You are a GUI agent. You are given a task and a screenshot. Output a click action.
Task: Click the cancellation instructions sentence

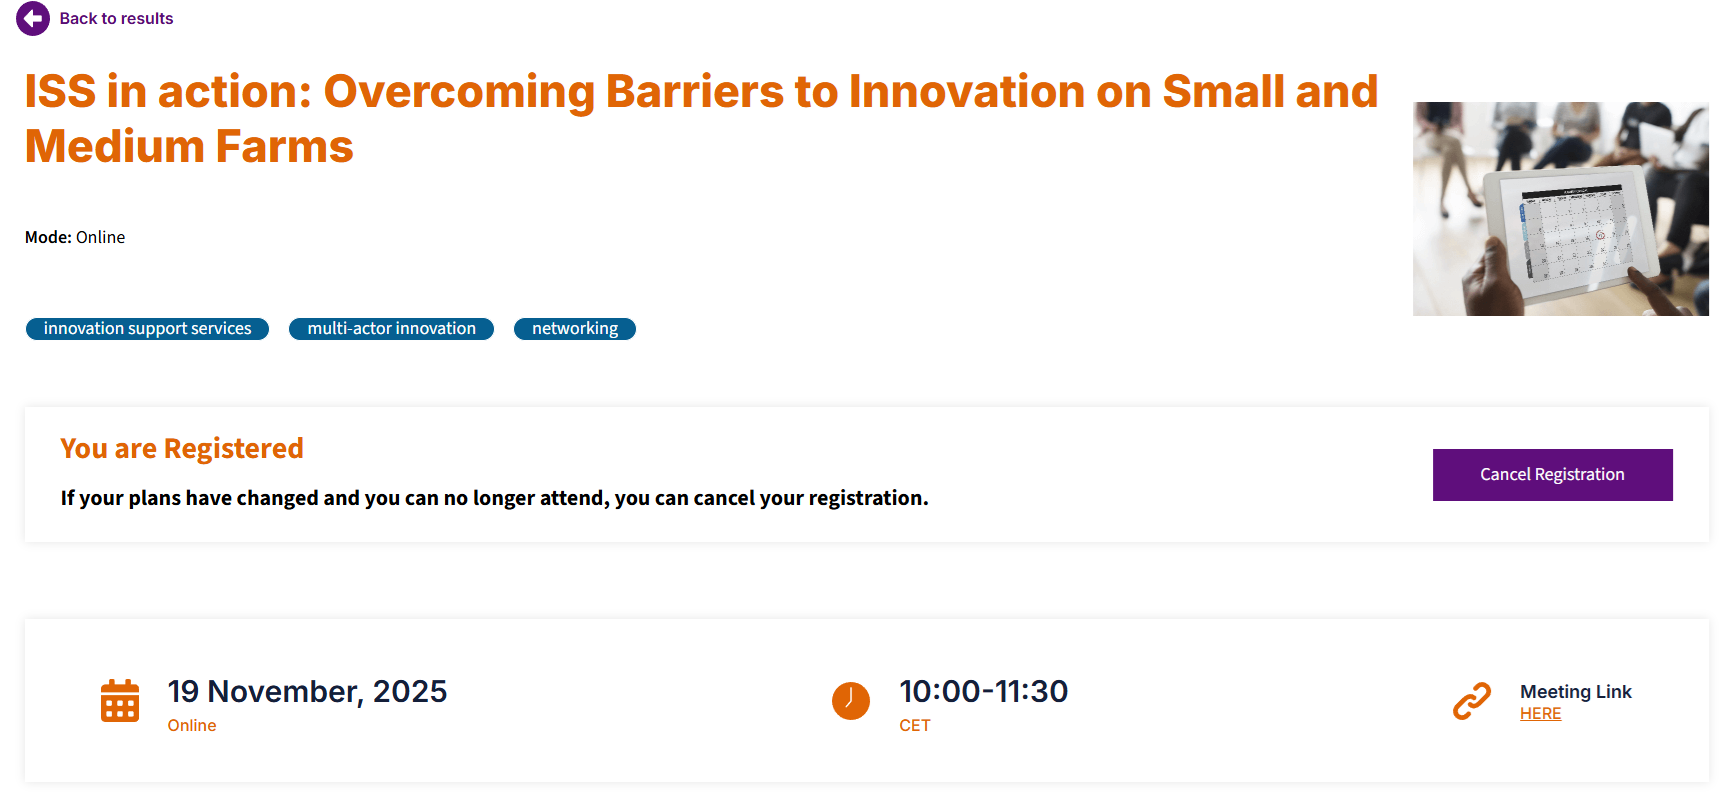pyautogui.click(x=494, y=498)
